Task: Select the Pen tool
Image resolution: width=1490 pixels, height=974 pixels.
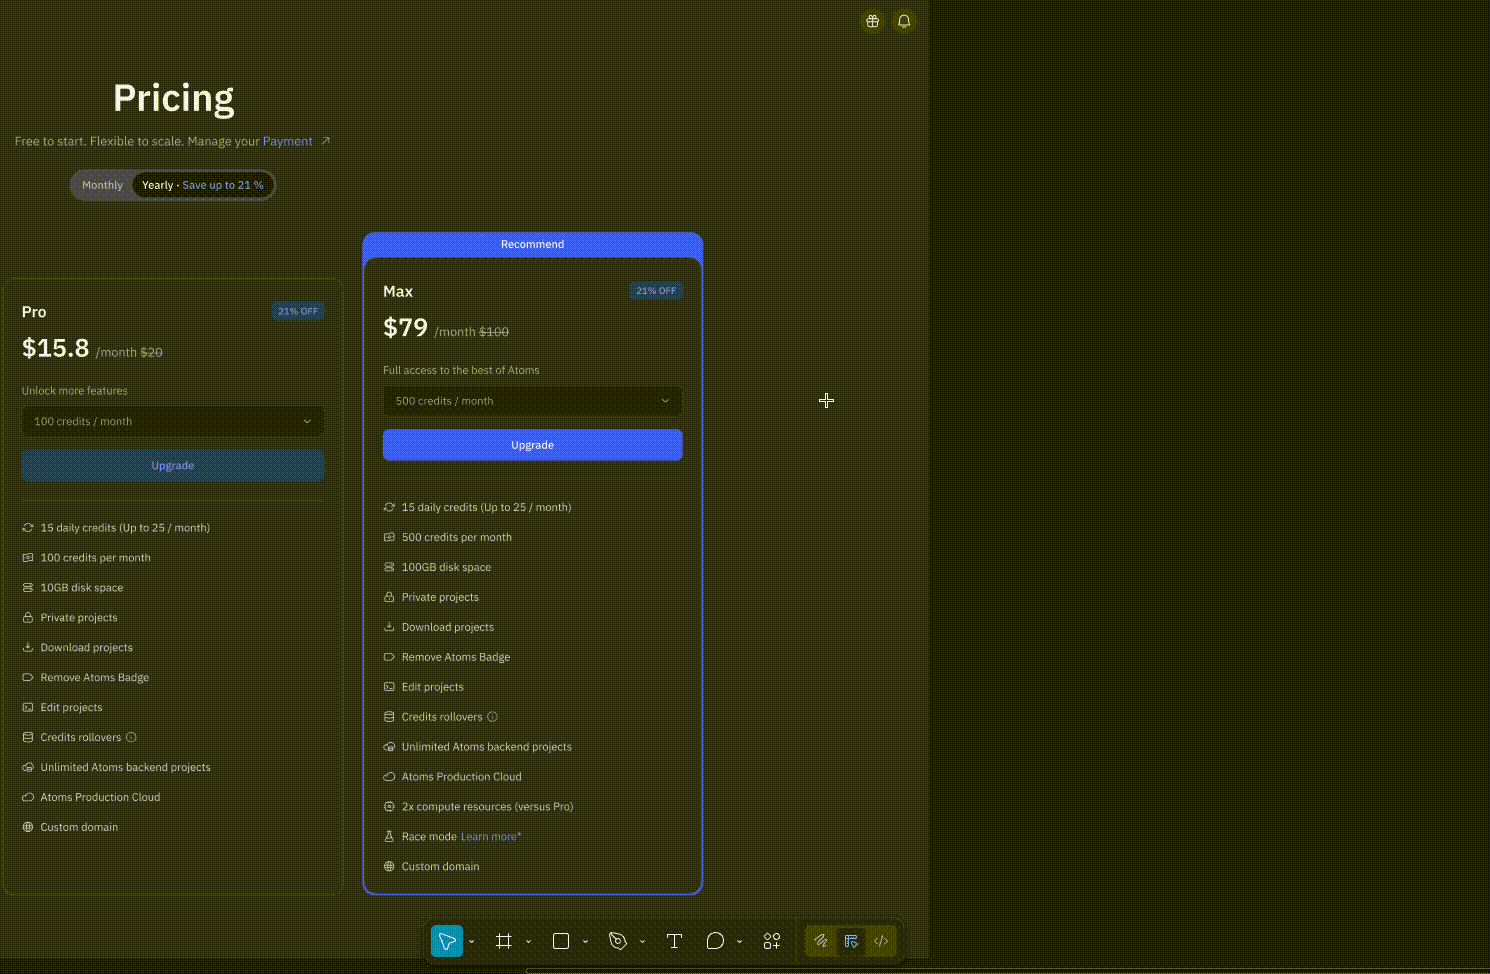Action: pyautogui.click(x=618, y=941)
